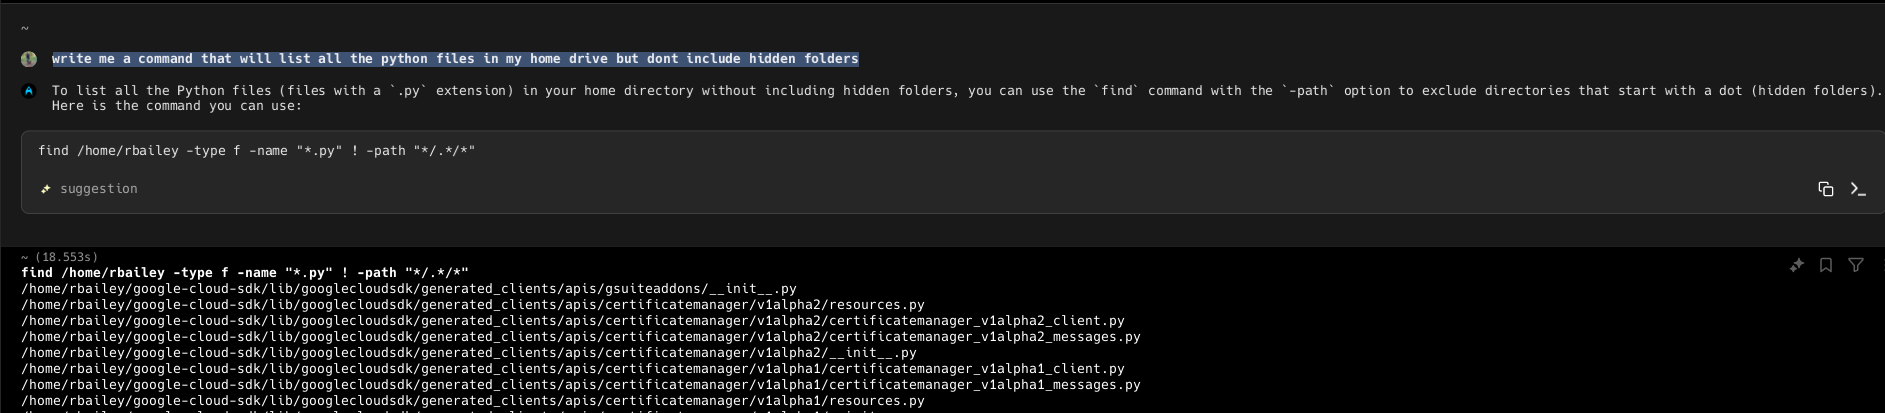This screenshot has height=413, width=1885.
Task: Click the certificatemanager_v1alpha2_client.py path
Action: point(573,321)
